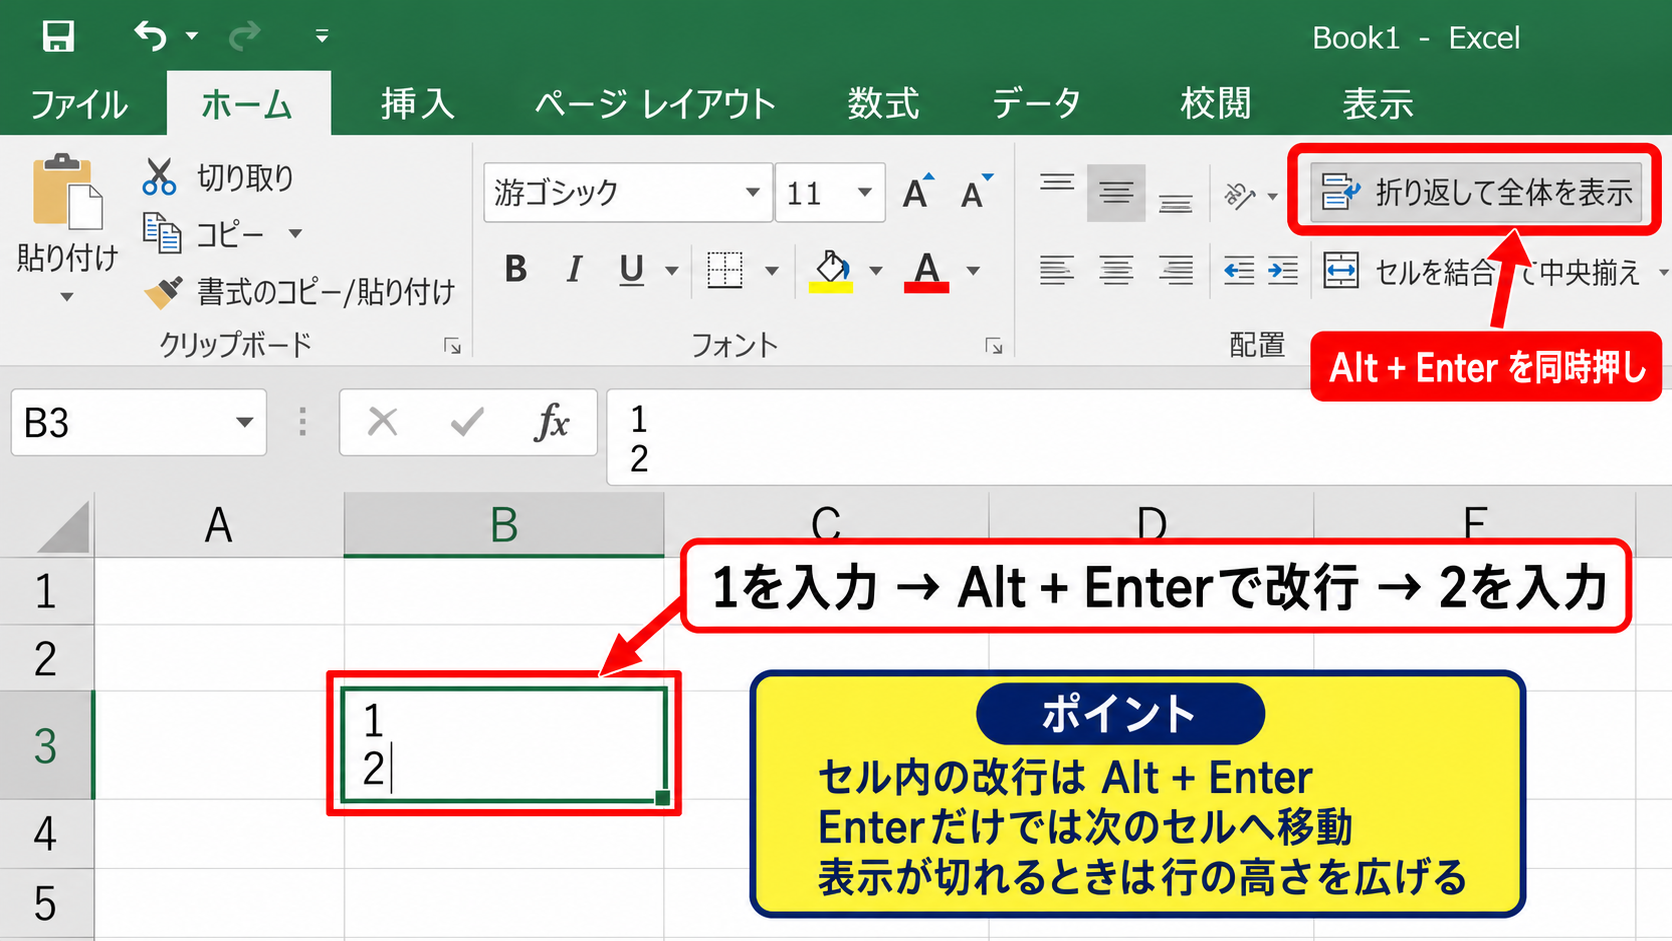Click the Redo arrow icon

click(x=245, y=37)
